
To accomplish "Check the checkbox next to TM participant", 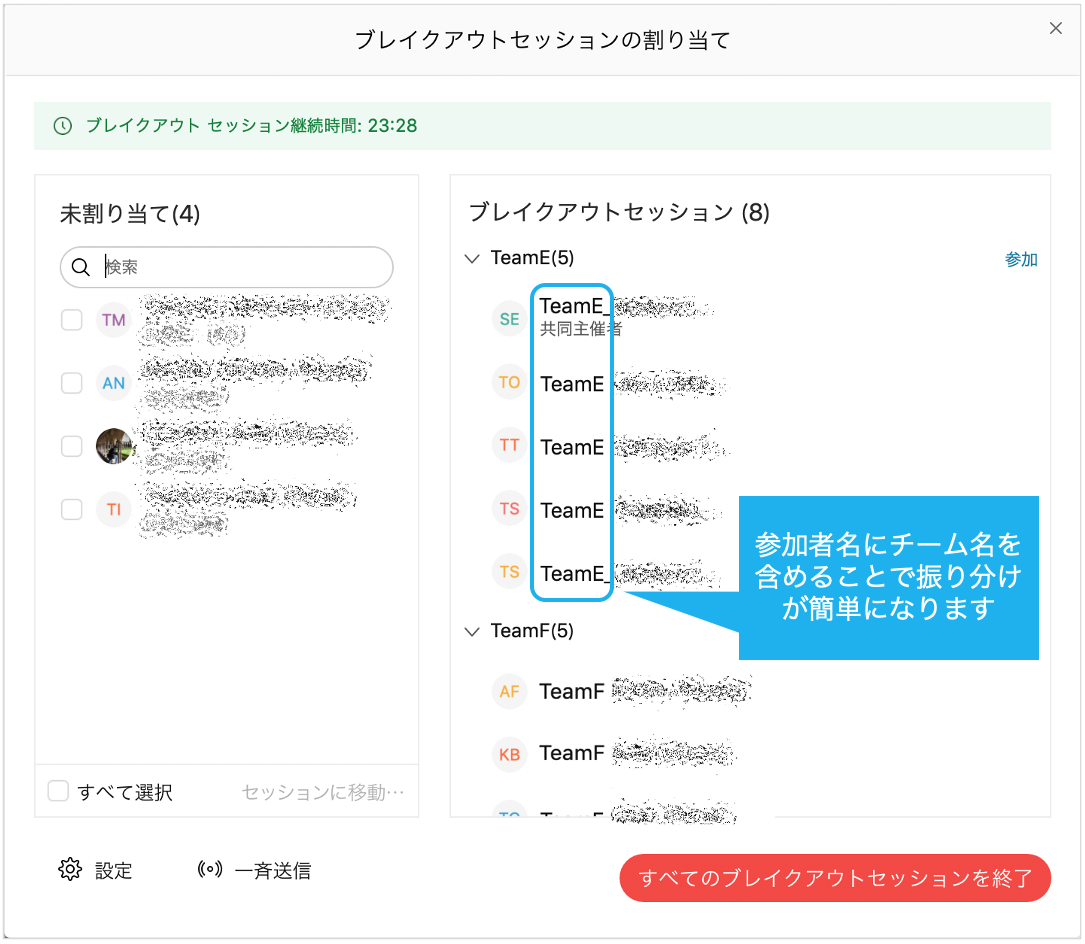I will coord(71,319).
